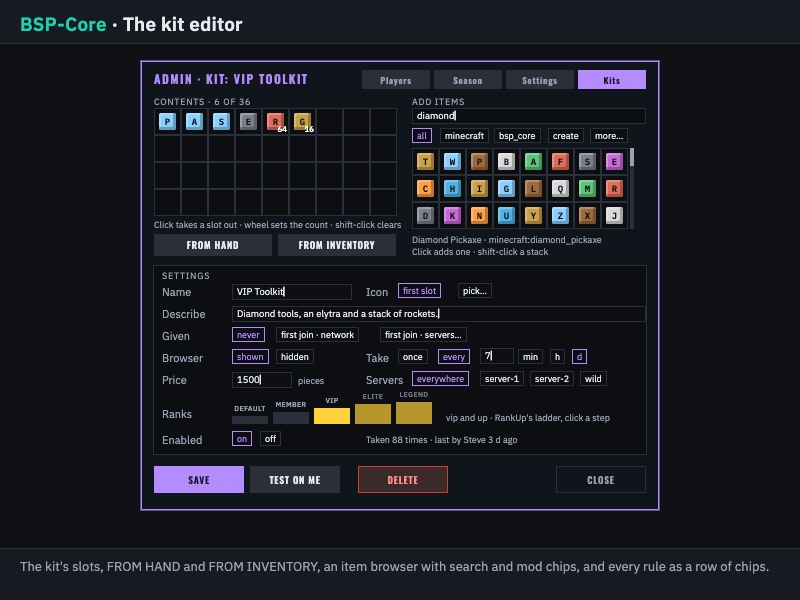Select the Kits tab
Viewport: 800px width, 600px height.
612,80
